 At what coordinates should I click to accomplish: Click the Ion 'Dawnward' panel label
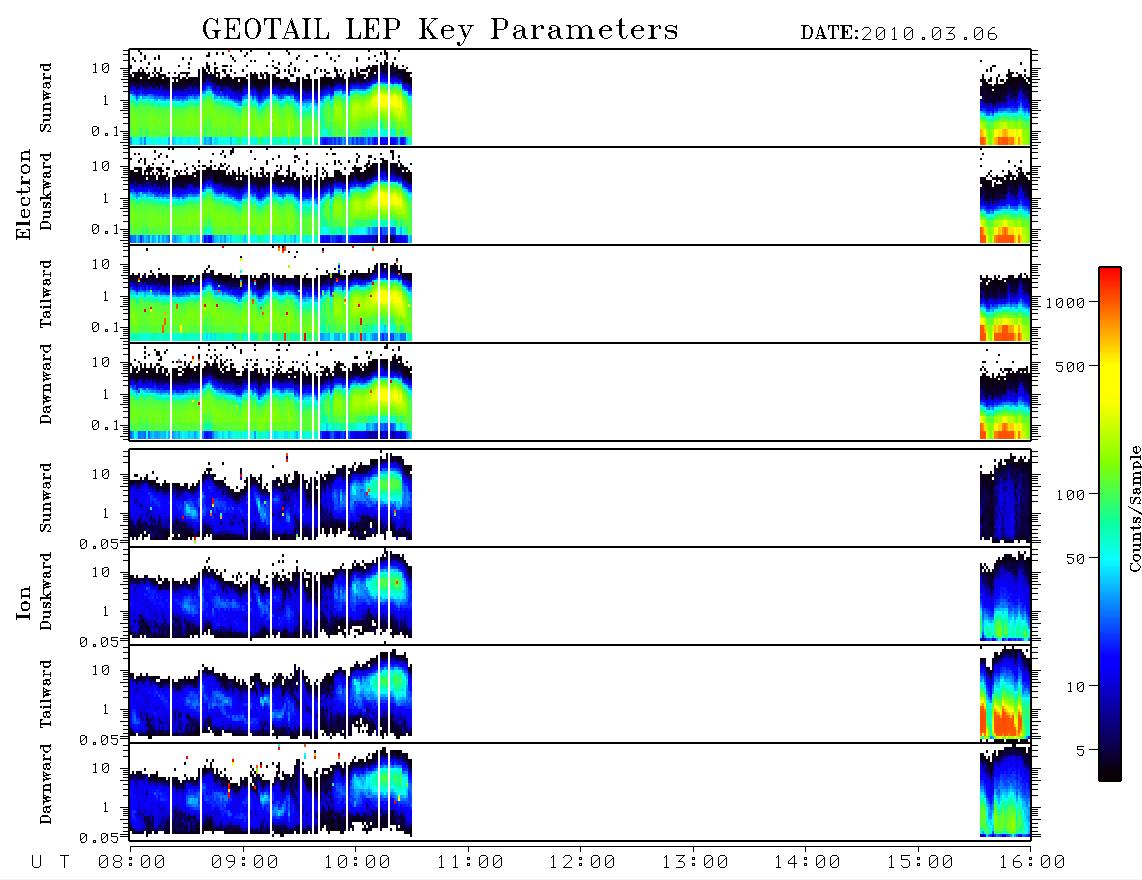pos(46,784)
